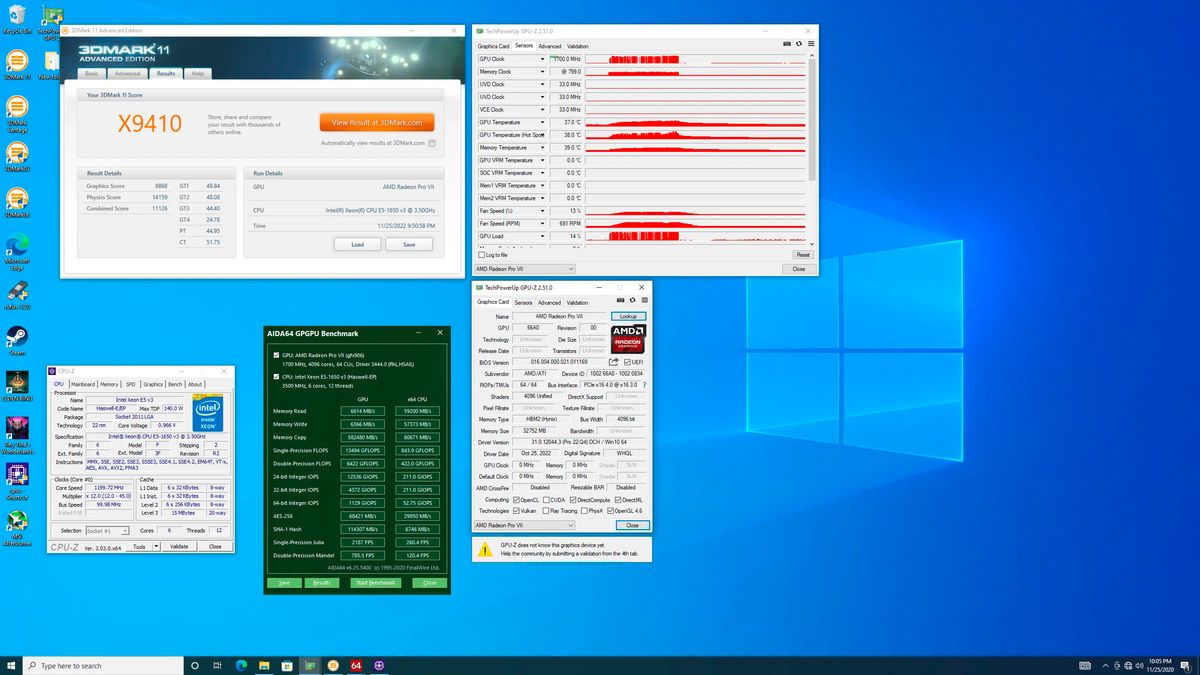
Task: Open the Elden Ring desktop shortcut
Action: (16, 384)
